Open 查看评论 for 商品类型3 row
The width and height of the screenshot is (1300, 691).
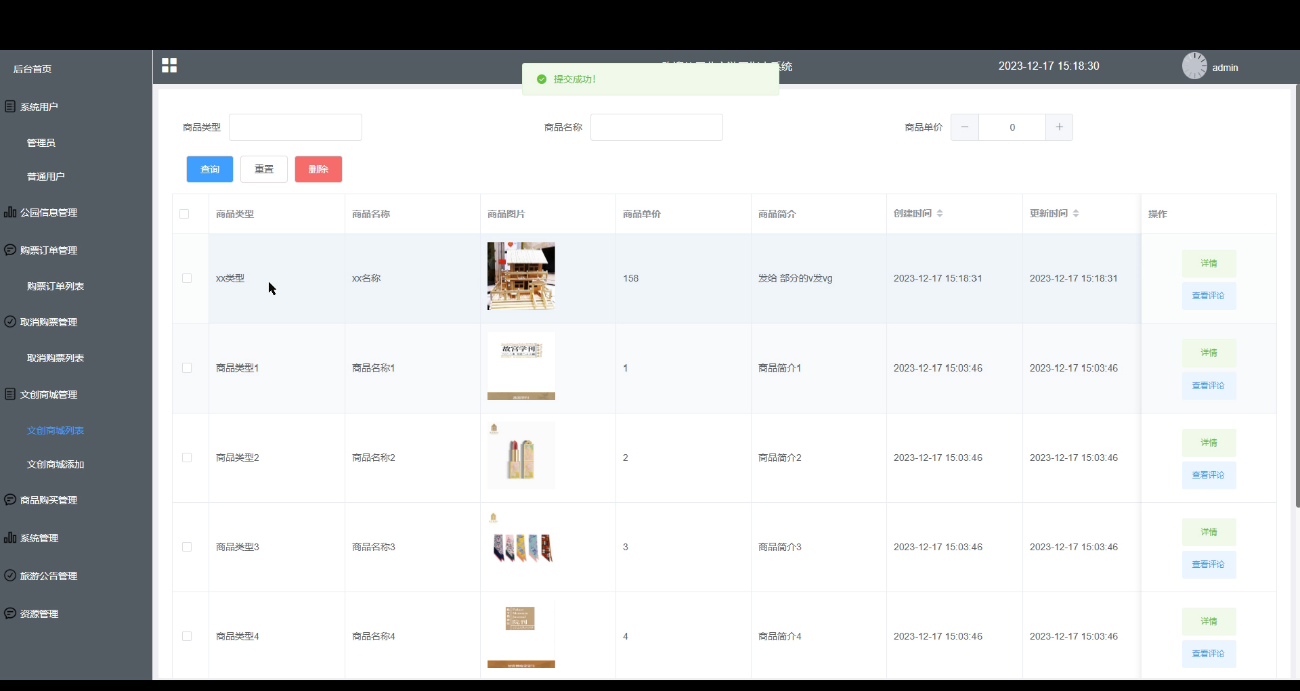tap(1209, 564)
